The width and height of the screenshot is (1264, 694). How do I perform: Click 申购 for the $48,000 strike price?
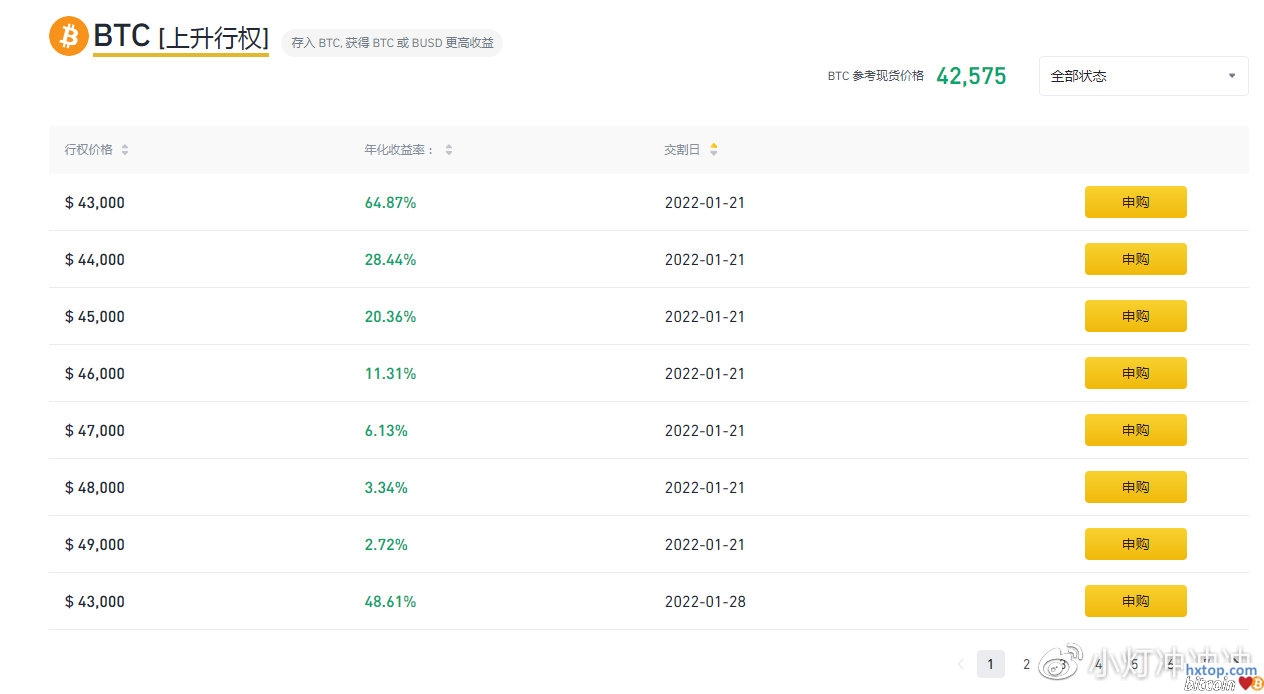(1135, 487)
